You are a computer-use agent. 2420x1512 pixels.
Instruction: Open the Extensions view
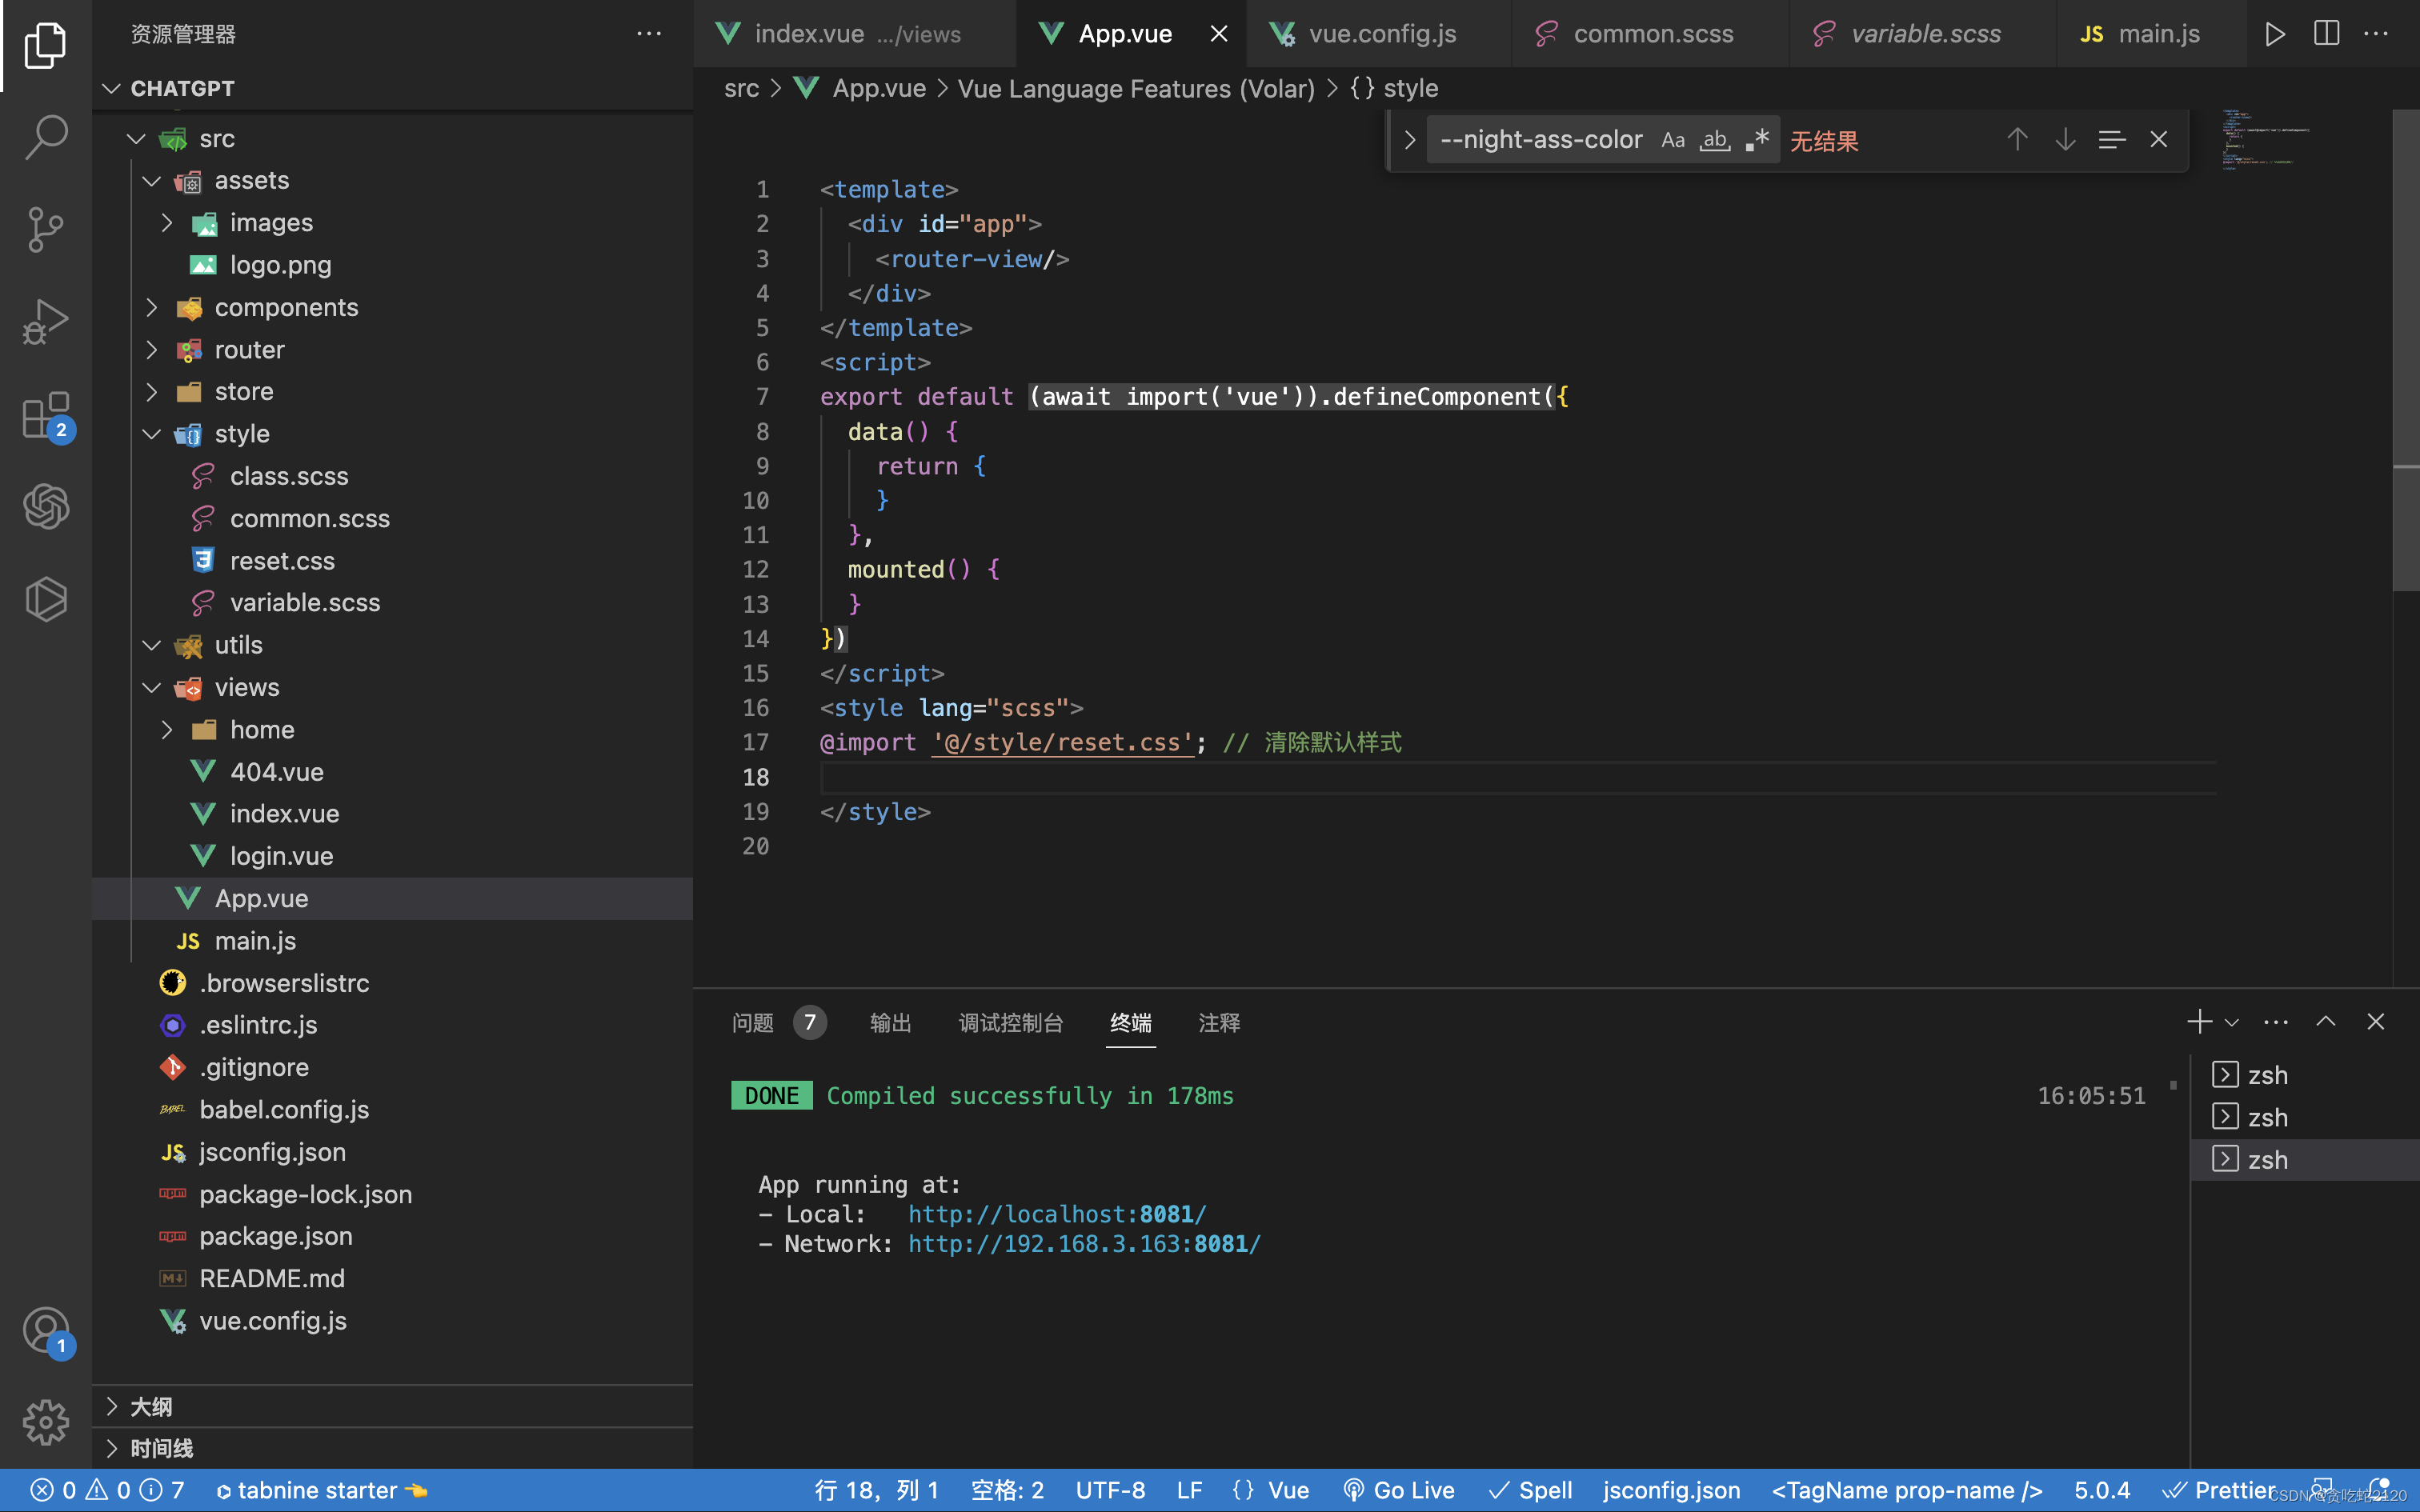(x=46, y=415)
